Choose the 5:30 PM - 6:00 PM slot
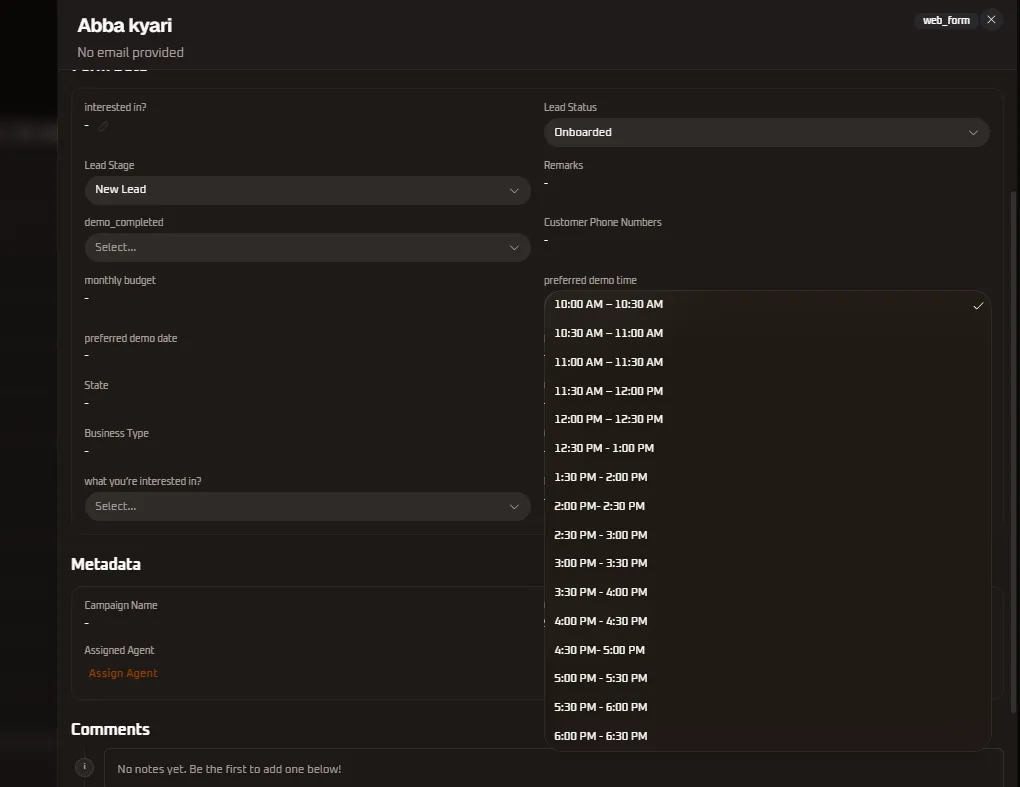This screenshot has width=1020, height=787. coord(768,707)
